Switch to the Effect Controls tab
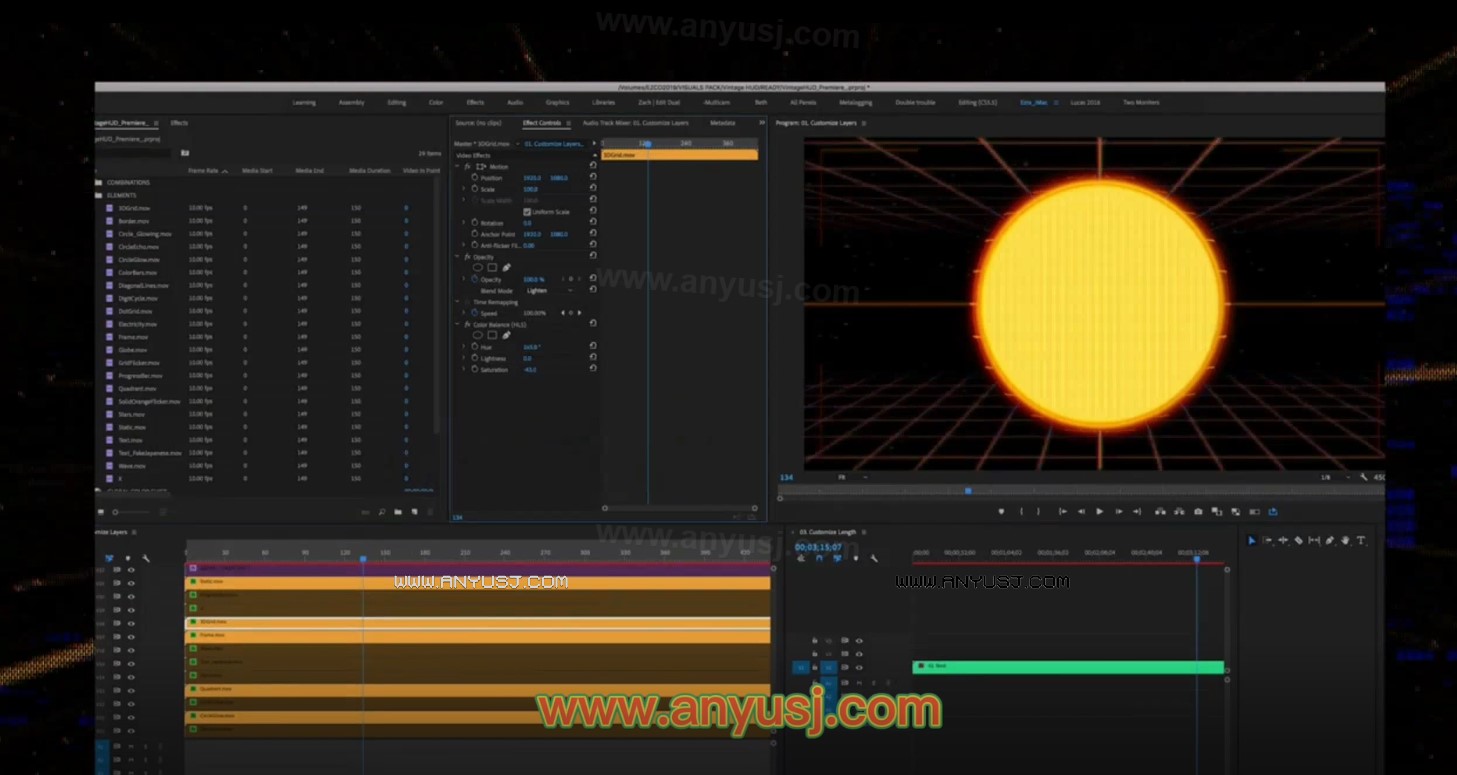This screenshot has height=775, width=1457. (x=542, y=123)
